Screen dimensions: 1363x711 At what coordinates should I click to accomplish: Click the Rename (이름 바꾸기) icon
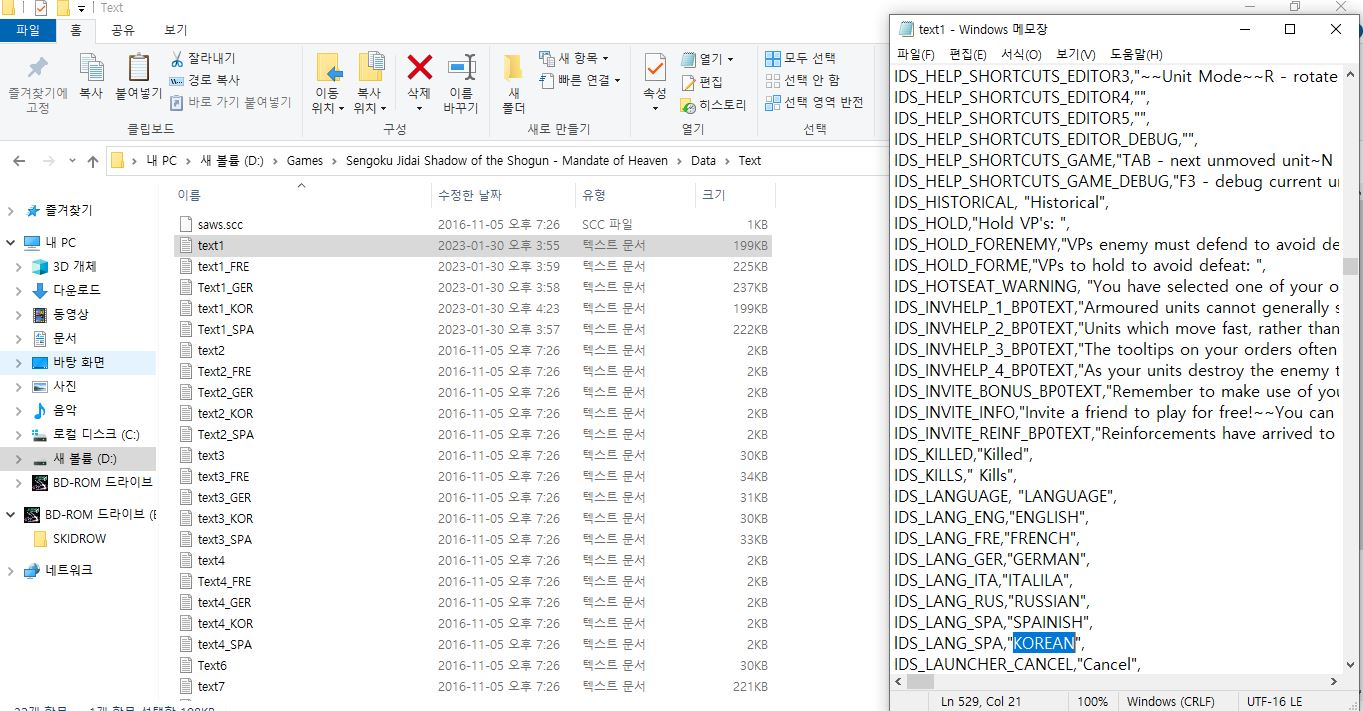tap(461, 68)
